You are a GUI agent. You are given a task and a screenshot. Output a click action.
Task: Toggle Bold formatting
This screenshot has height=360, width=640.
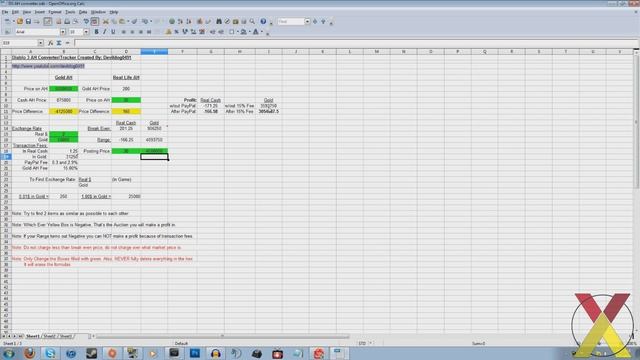tap(96, 32)
